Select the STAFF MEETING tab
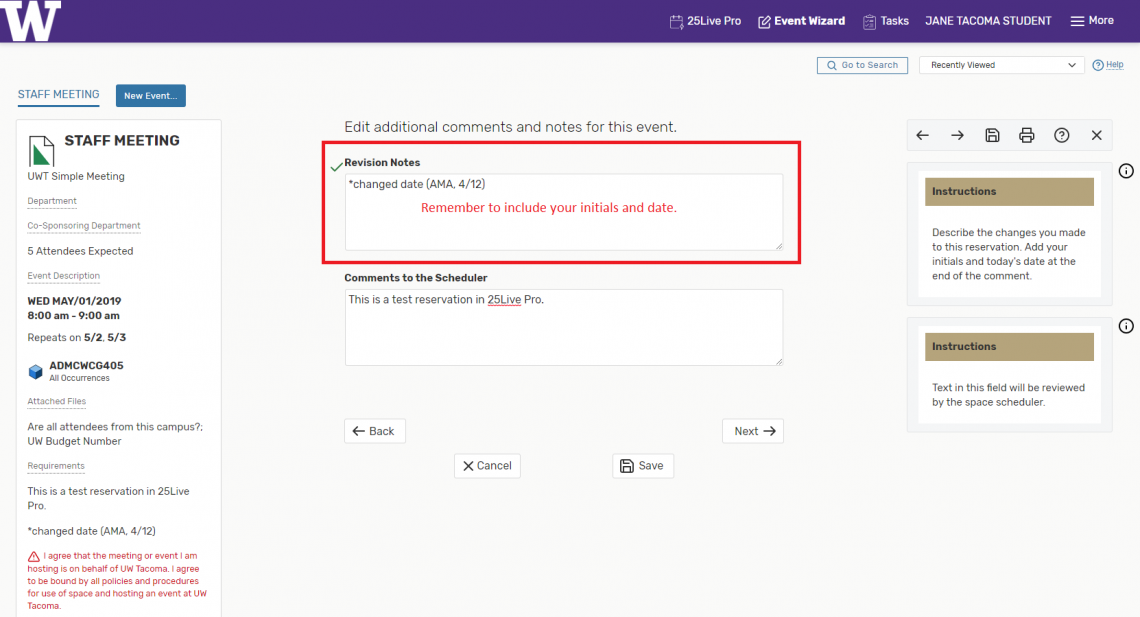1140x617 pixels. click(x=58, y=95)
